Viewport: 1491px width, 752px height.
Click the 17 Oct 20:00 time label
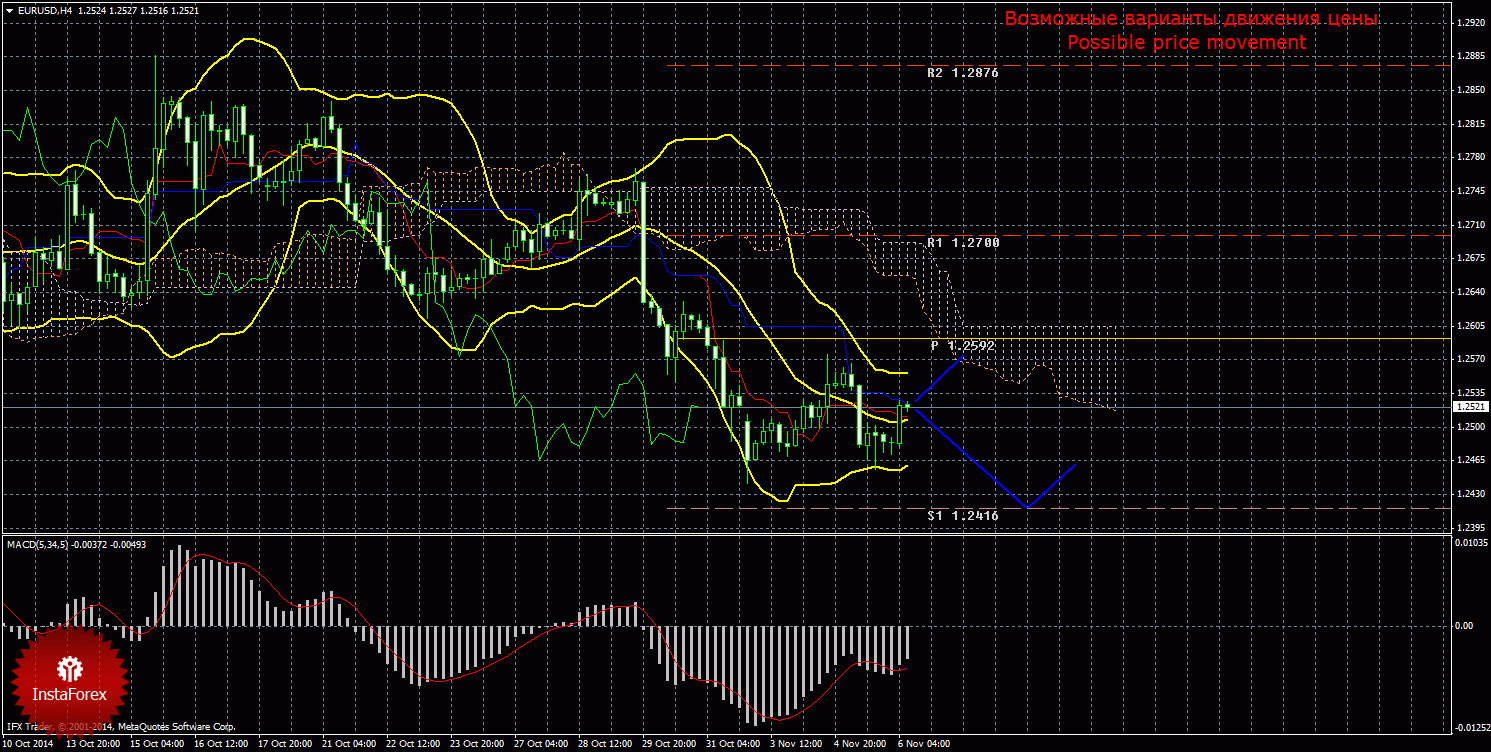click(x=283, y=744)
